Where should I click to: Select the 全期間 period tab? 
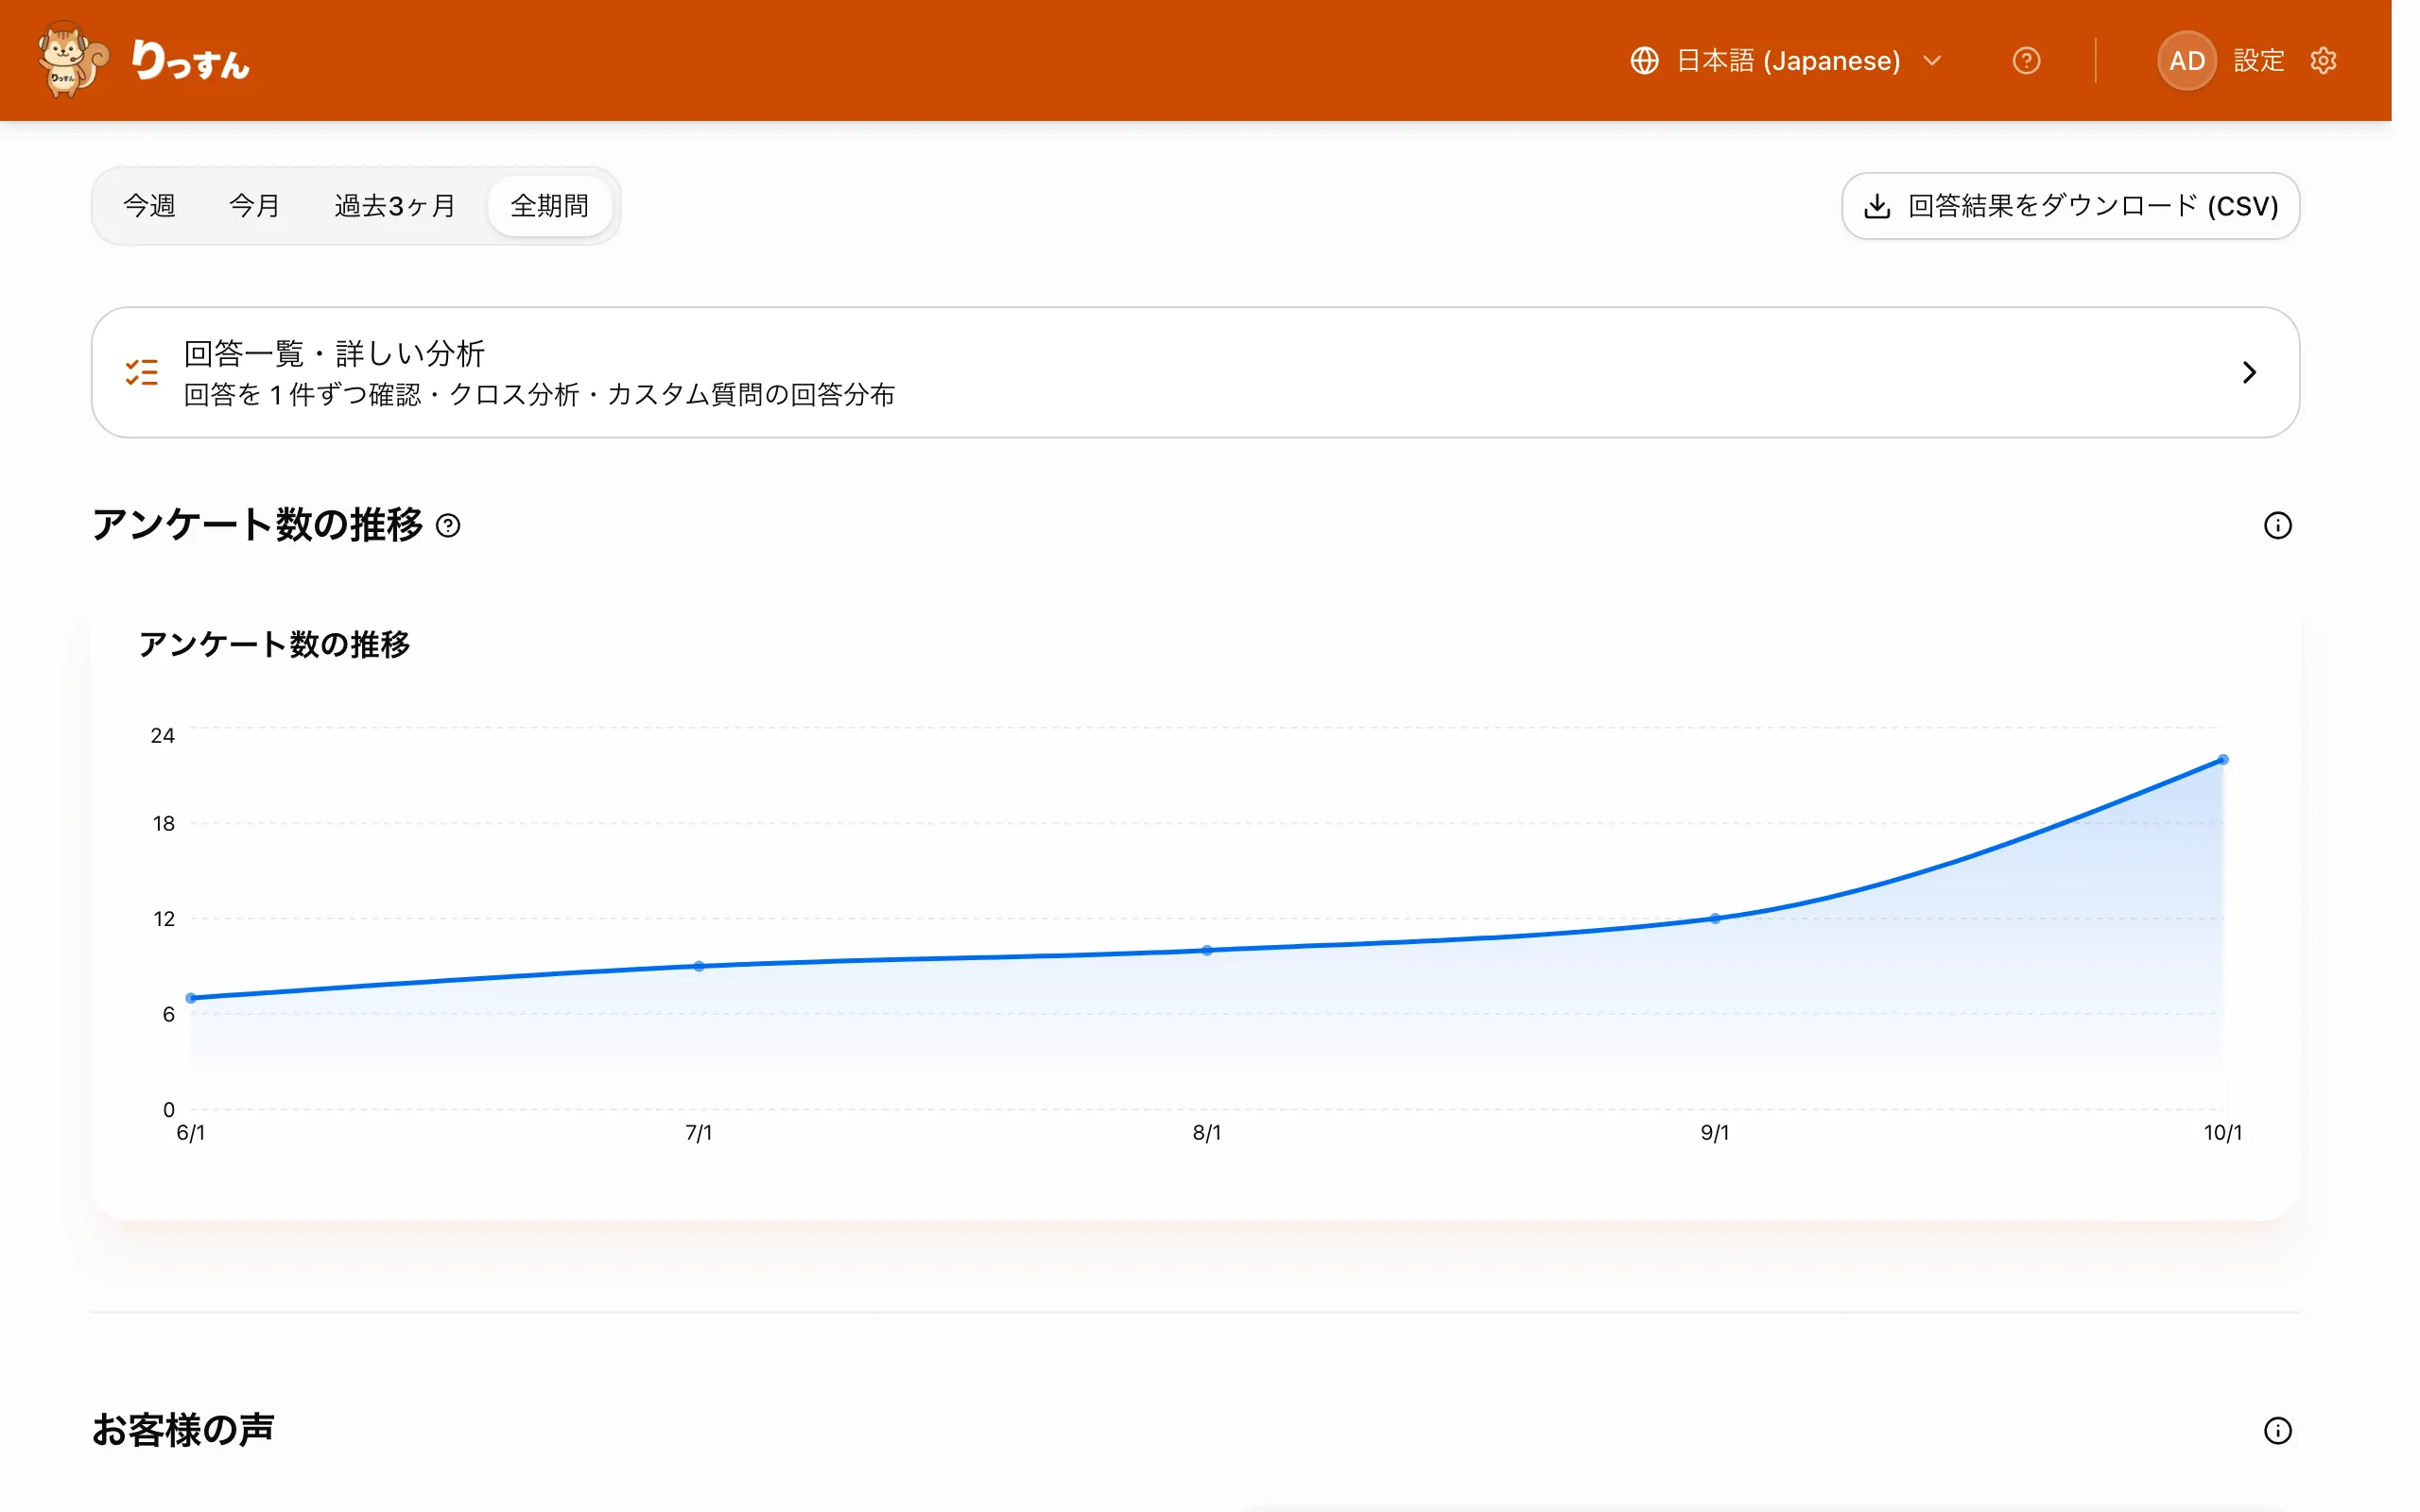click(549, 206)
